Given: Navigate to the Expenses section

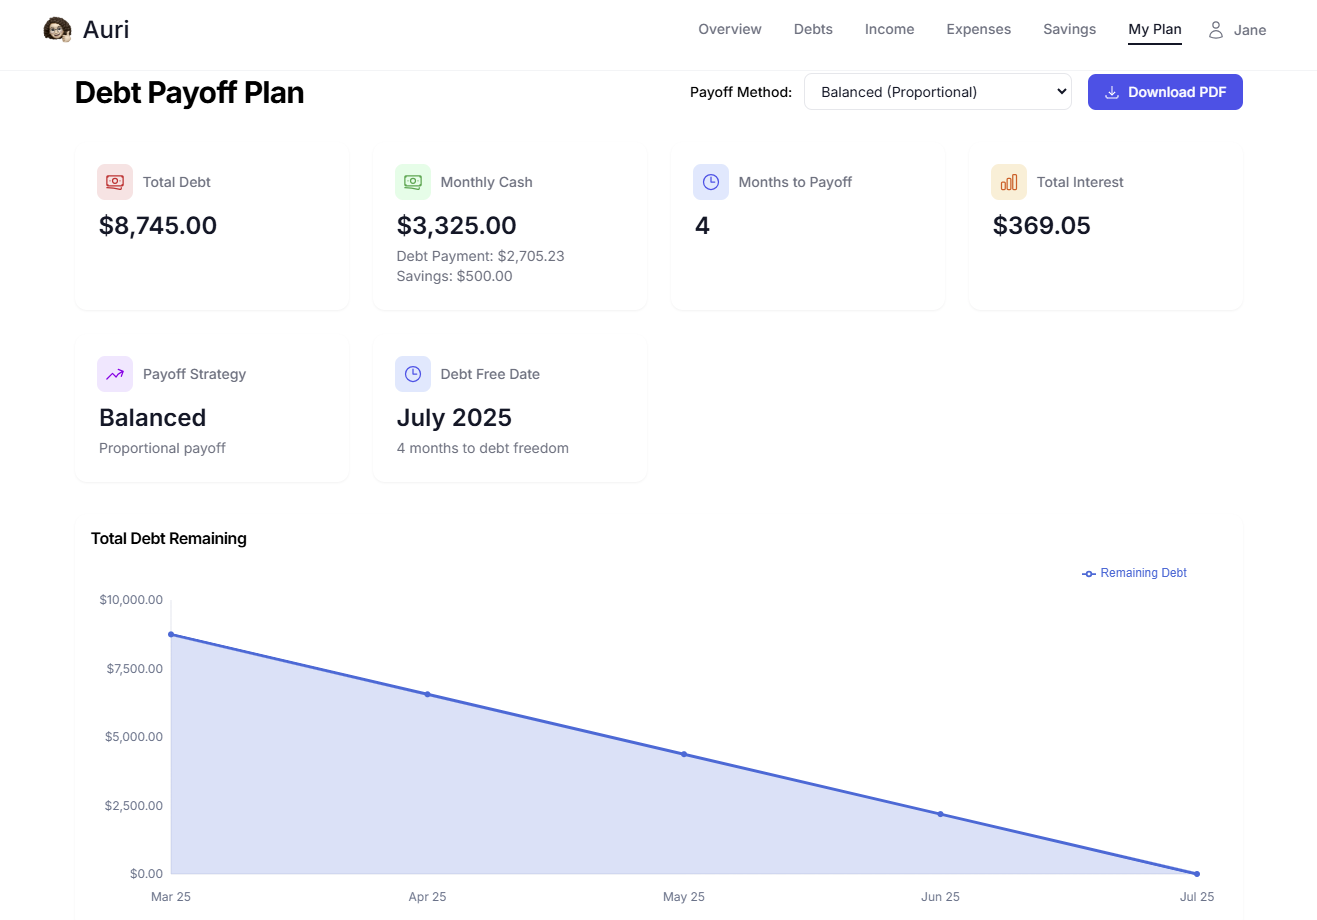Looking at the screenshot, I should click(978, 29).
